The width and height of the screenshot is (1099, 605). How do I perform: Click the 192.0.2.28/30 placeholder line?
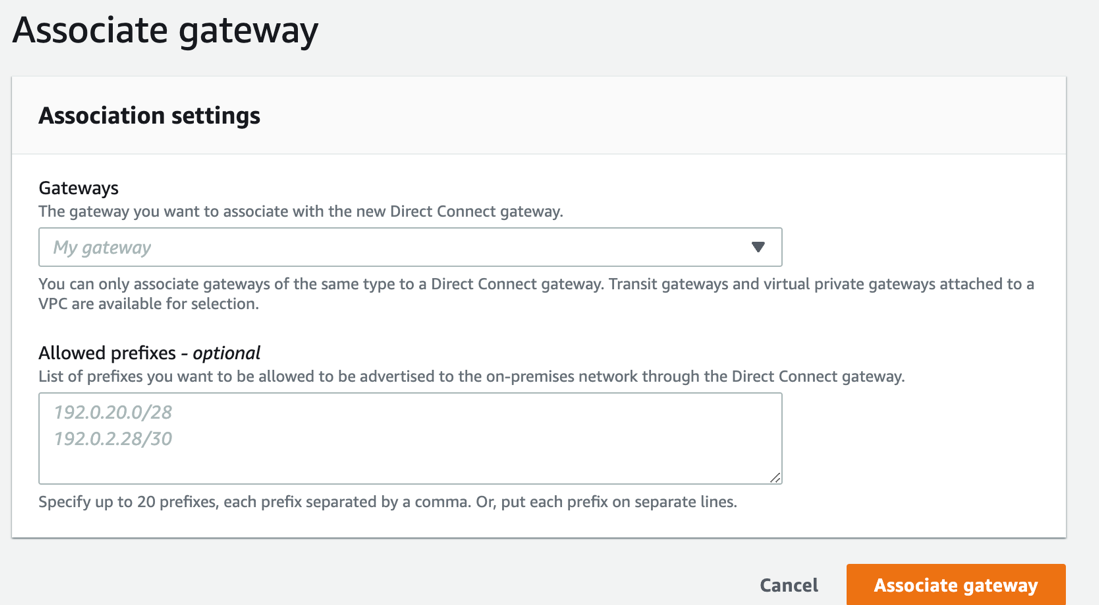point(113,438)
